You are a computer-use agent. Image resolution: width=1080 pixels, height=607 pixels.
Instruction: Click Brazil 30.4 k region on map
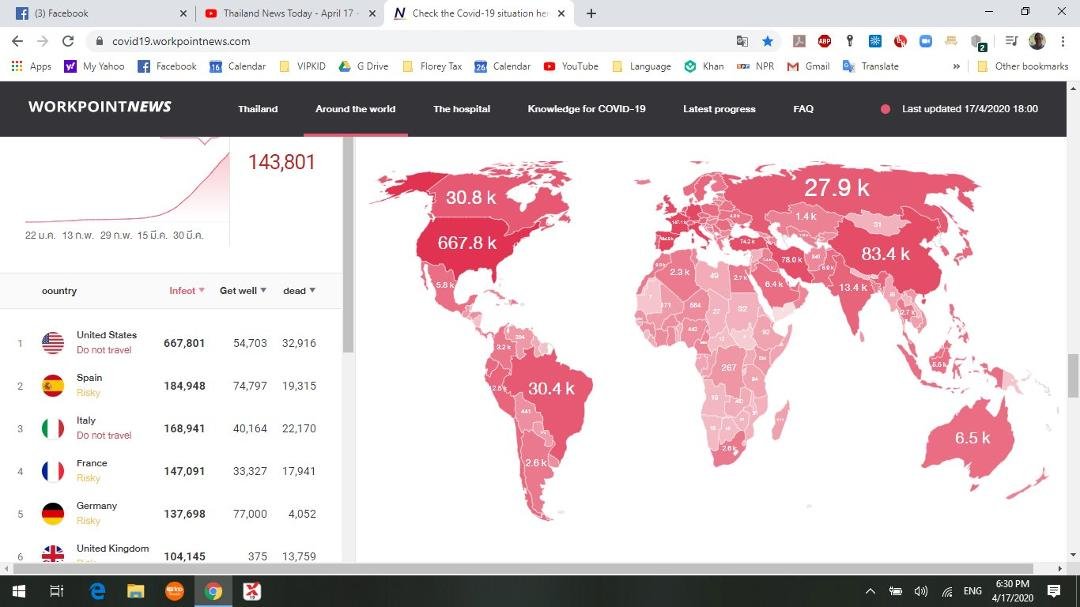[551, 389]
